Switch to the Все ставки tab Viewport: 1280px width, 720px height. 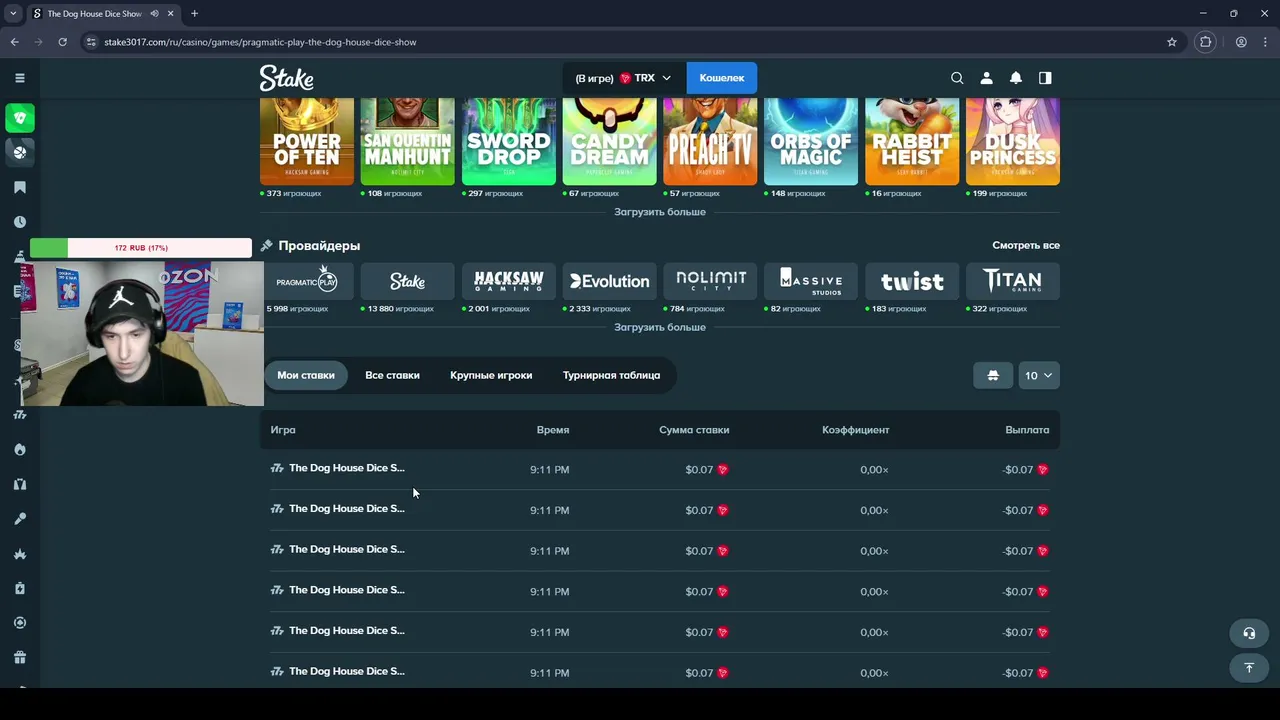392,375
